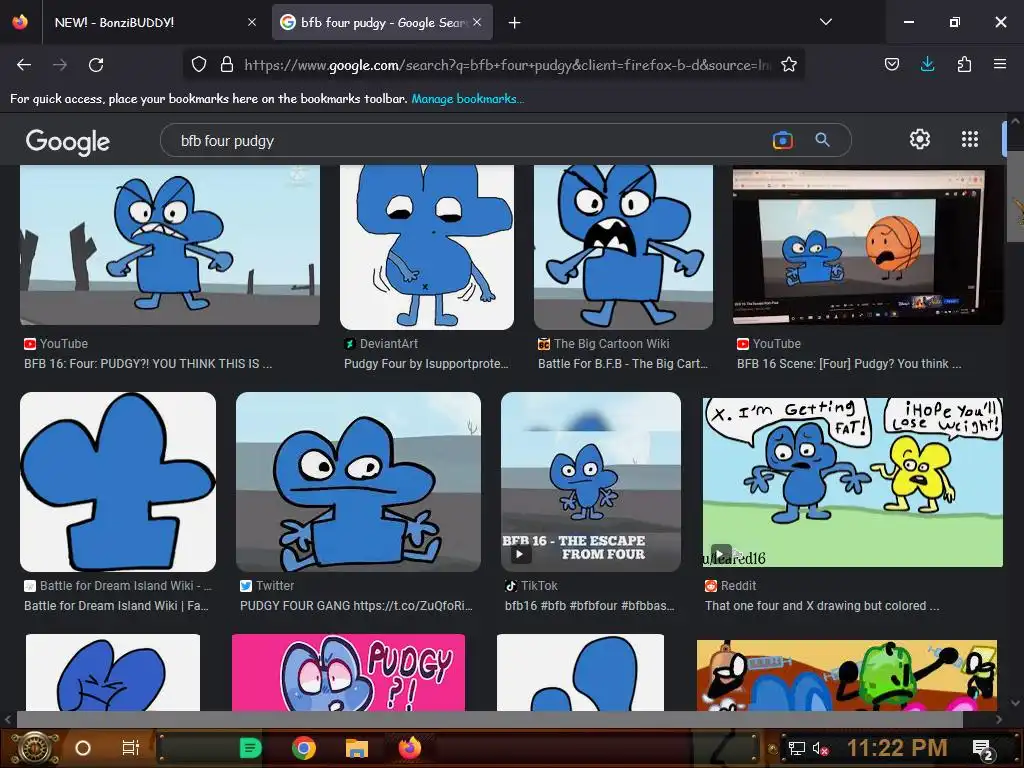
Task: Open tracking protection shield icon
Action: (x=199, y=65)
